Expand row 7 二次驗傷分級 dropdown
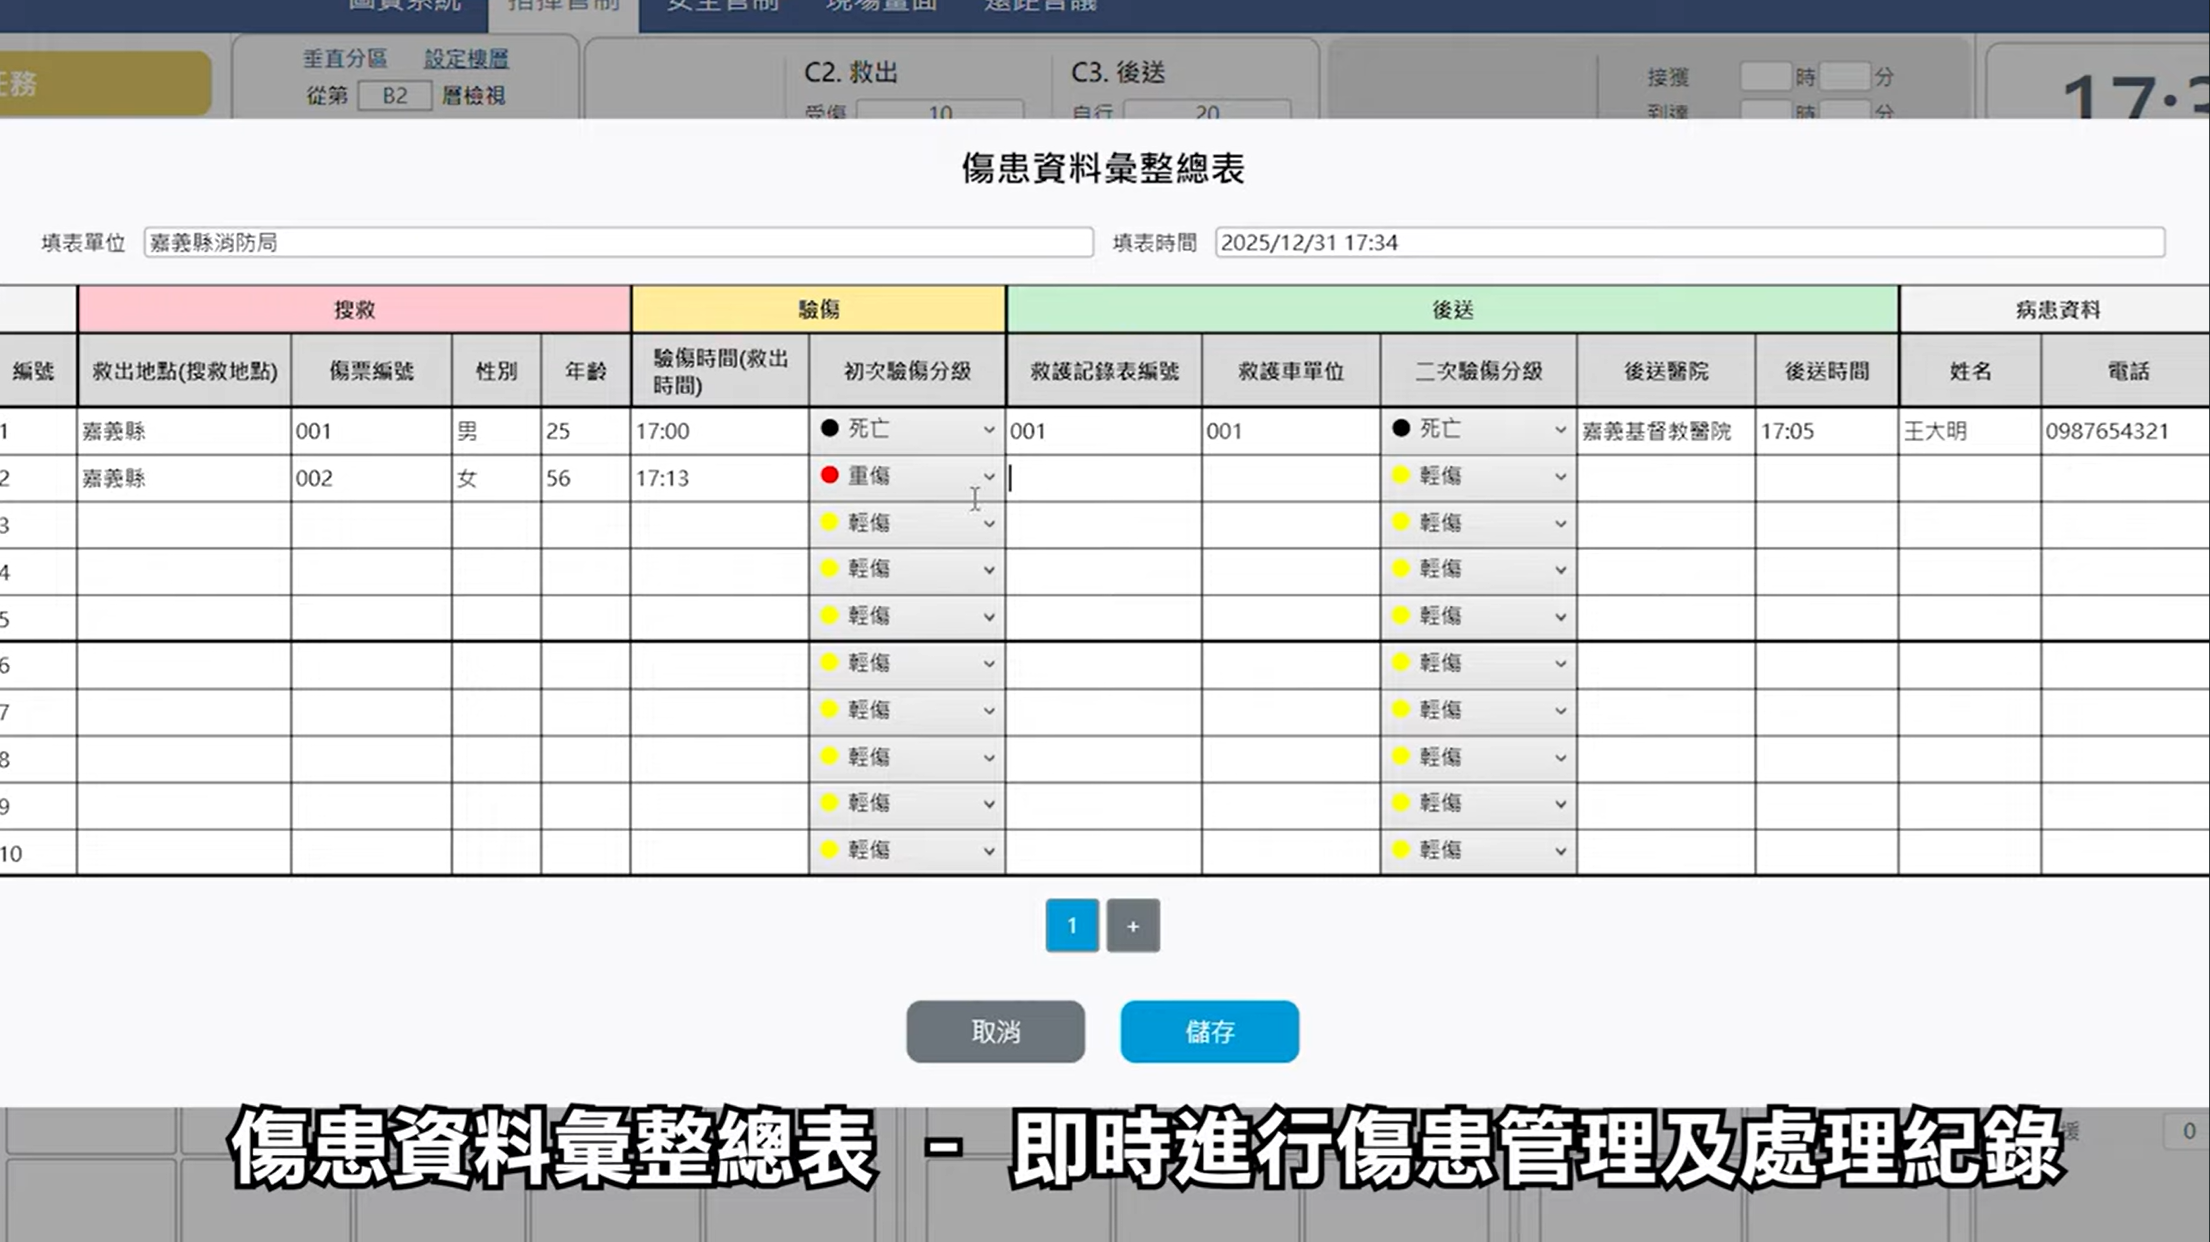 (1478, 711)
